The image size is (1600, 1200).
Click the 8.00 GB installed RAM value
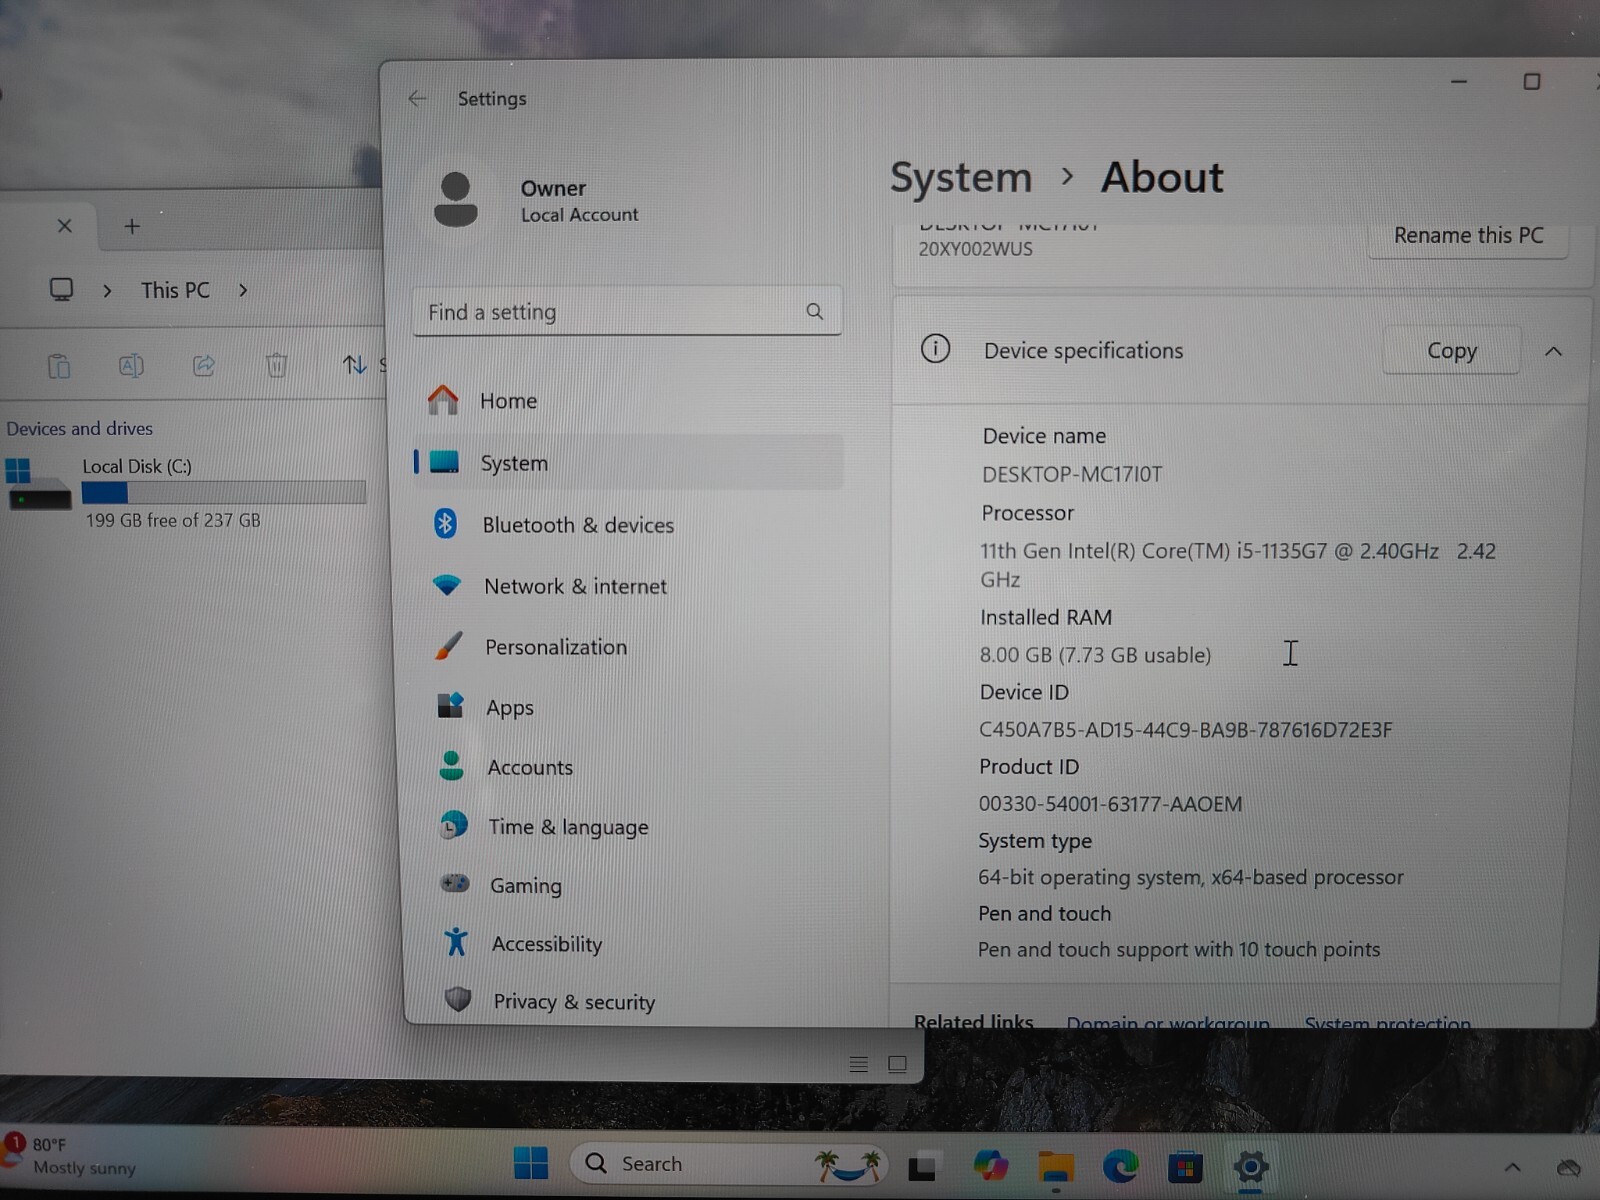[x=1095, y=655]
